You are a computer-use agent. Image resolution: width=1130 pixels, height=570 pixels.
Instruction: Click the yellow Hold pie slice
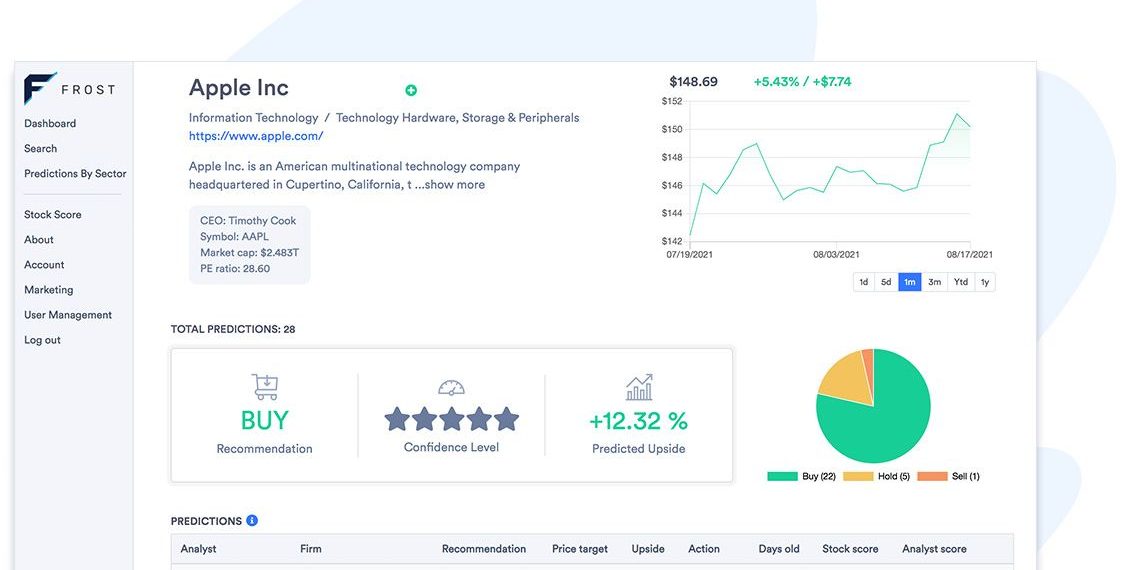tap(845, 378)
